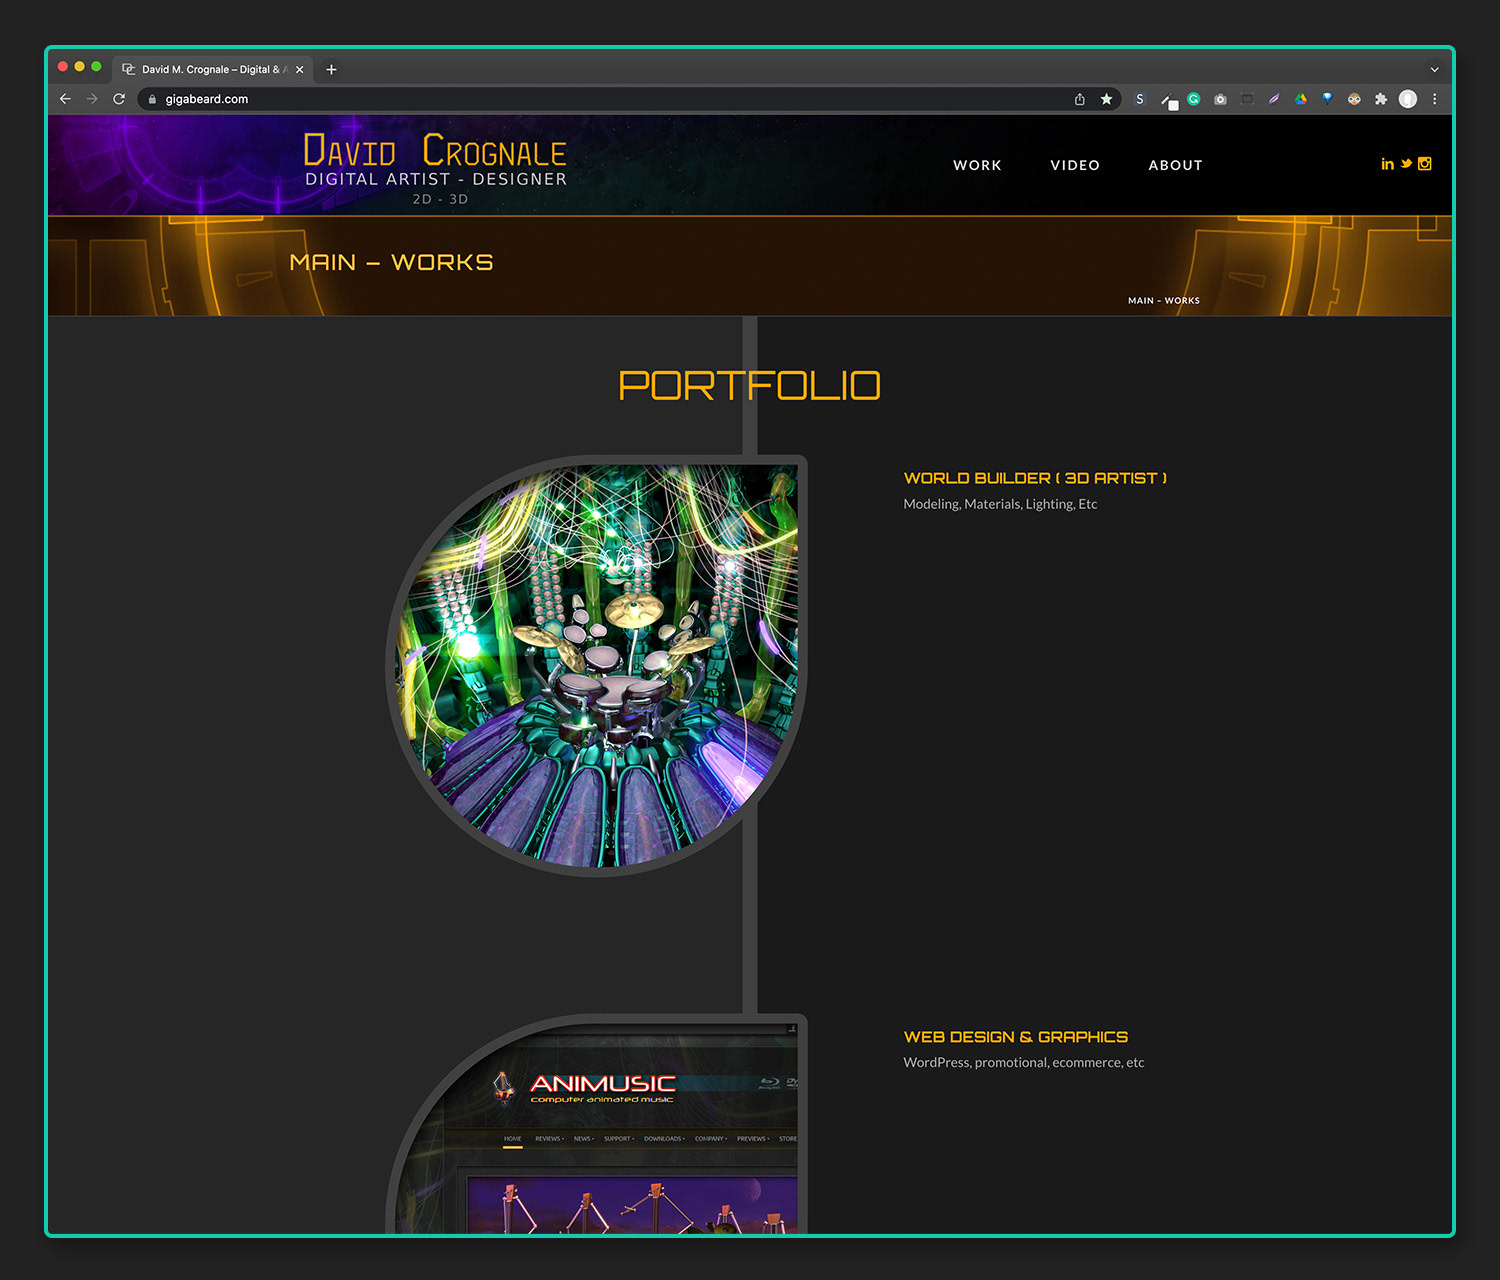The height and width of the screenshot is (1280, 1500).
Task: Open the ABOUT menu item
Action: tap(1175, 165)
